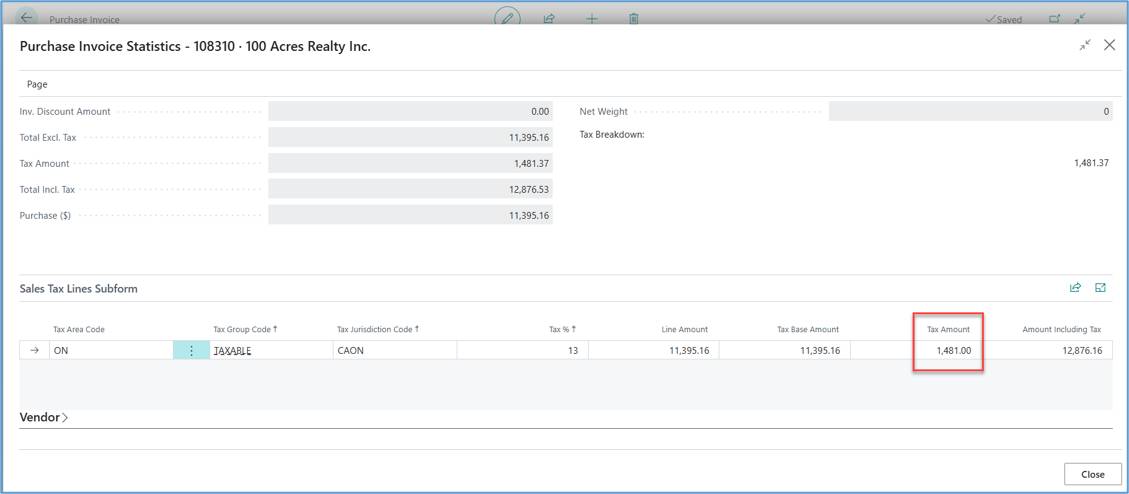Click the Tax % cell showing 13
The image size is (1129, 494).
coord(523,350)
